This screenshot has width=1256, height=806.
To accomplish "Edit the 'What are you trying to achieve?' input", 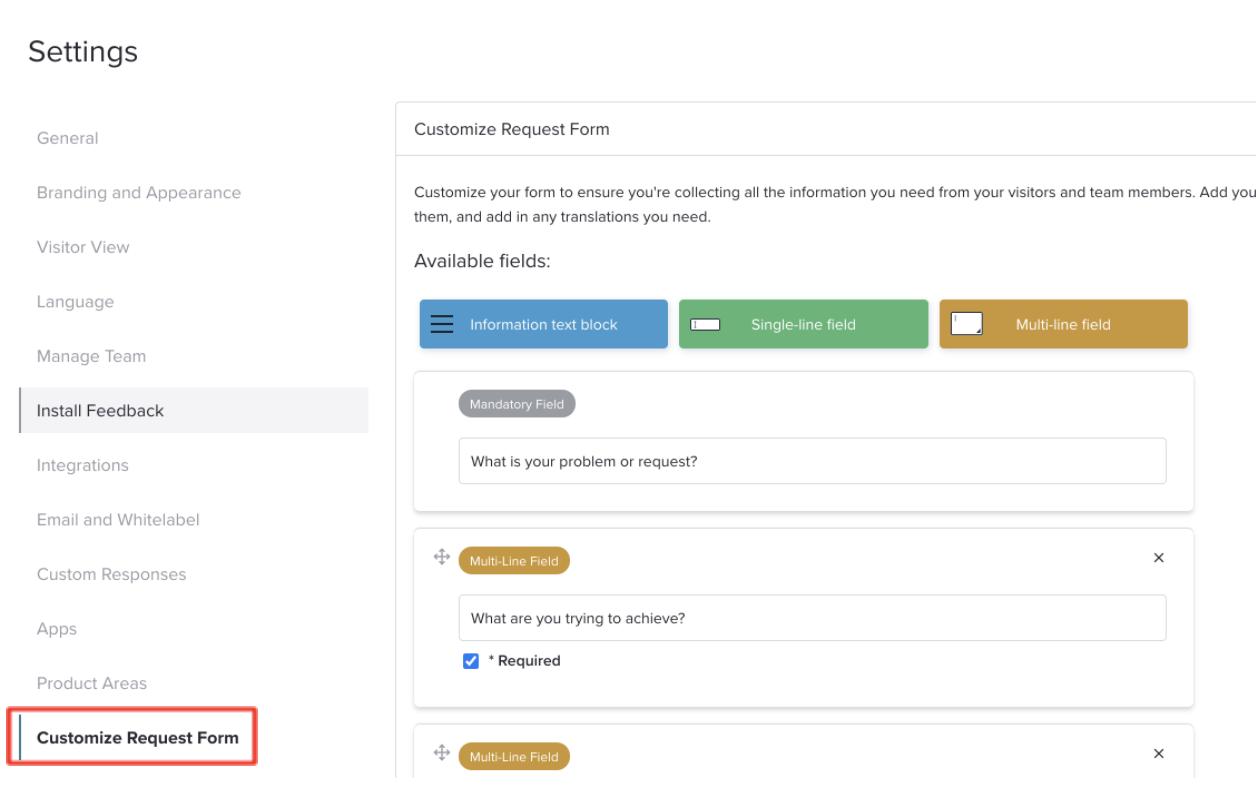I will point(812,618).
